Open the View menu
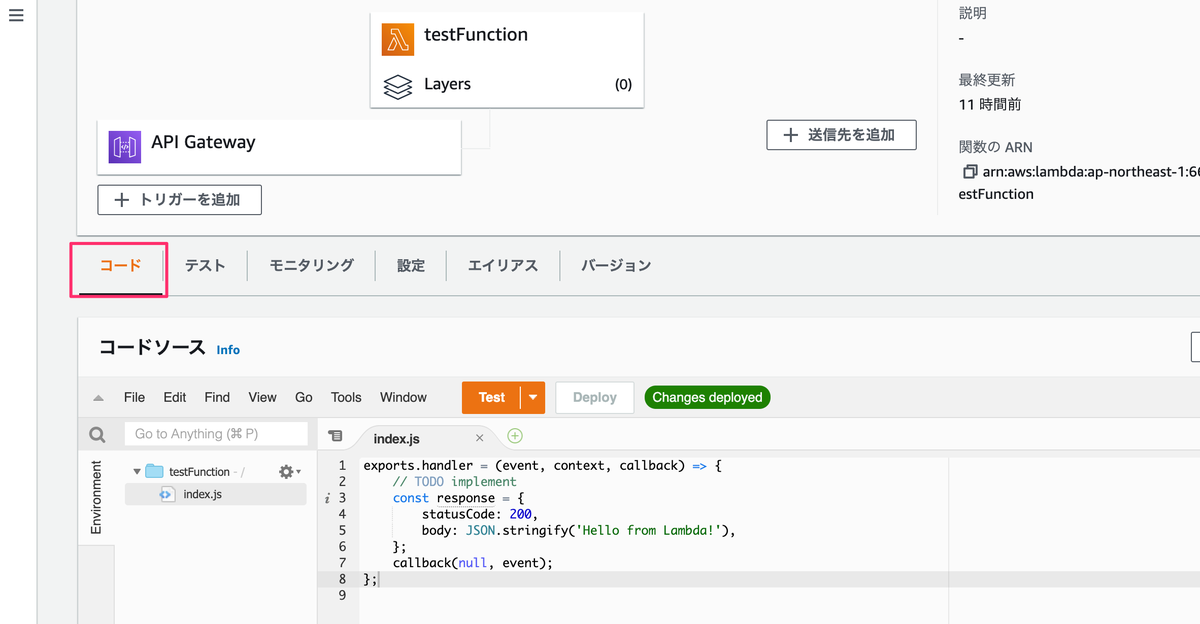Image resolution: width=1200 pixels, height=624 pixels. (262, 397)
